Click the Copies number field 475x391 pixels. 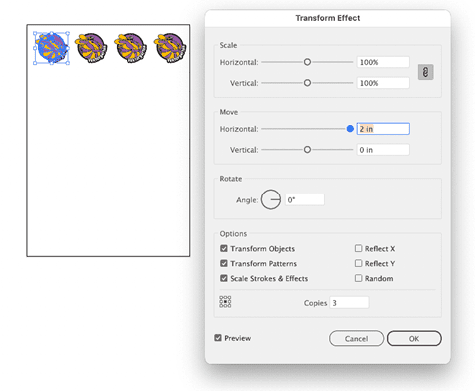349,303
